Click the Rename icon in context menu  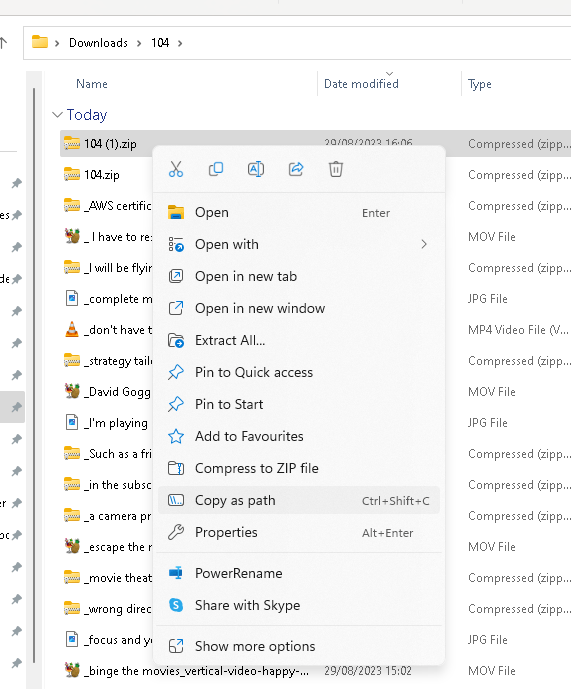pyautogui.click(x=256, y=169)
